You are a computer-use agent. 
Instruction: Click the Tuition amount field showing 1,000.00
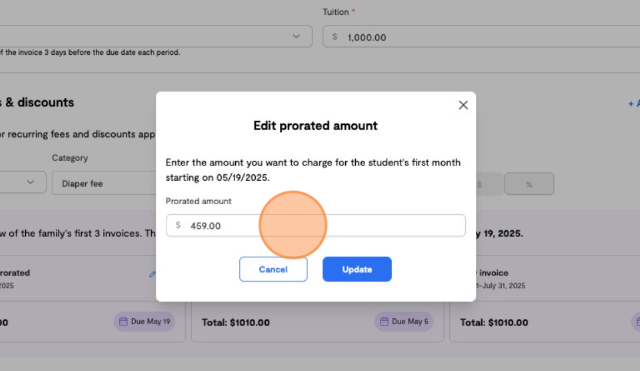(x=481, y=37)
